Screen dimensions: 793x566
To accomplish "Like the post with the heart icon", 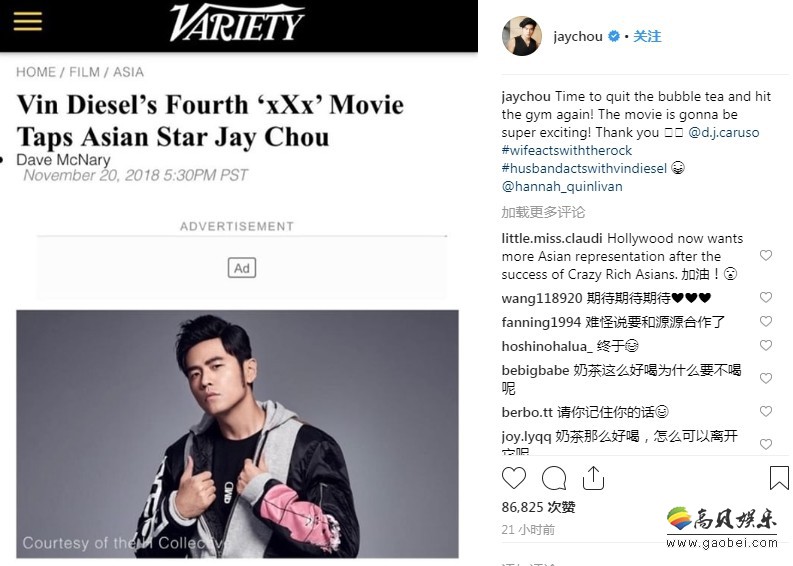I will (514, 478).
